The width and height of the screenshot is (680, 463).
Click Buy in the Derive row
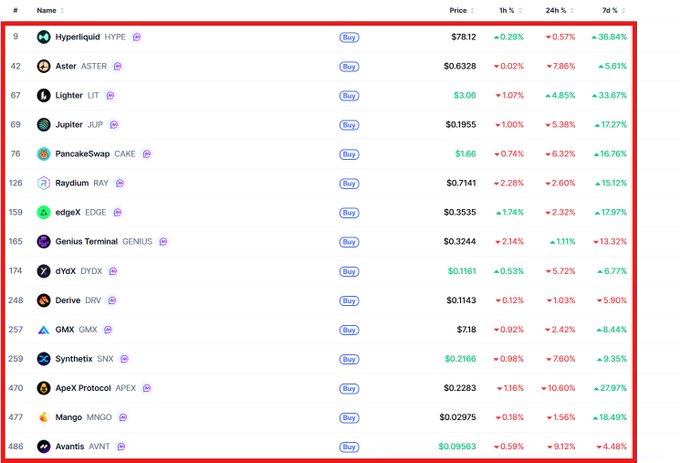coord(349,301)
